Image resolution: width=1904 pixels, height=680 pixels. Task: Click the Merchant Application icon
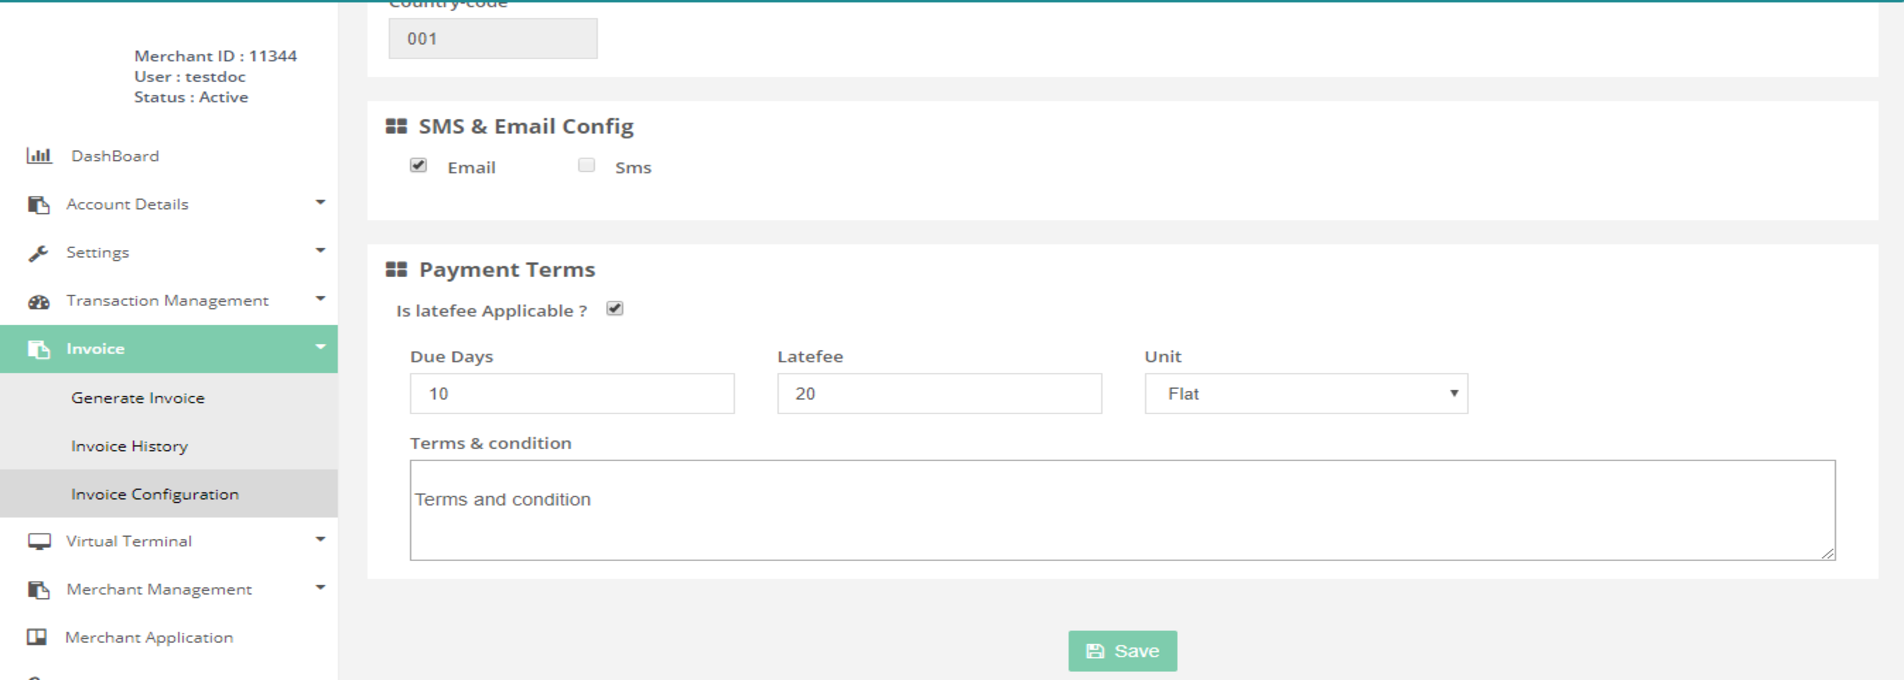coord(37,637)
